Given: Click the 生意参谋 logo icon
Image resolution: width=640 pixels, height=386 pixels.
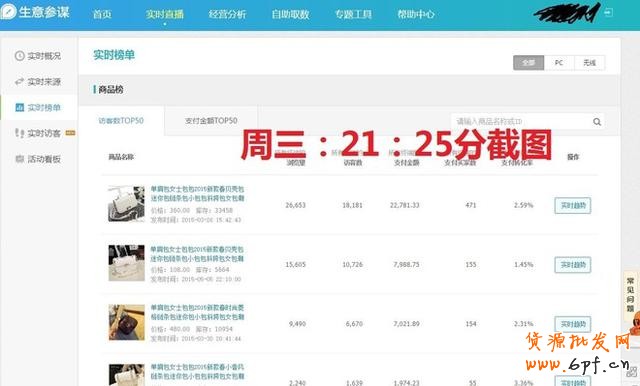Looking at the screenshot, I should [8, 11].
